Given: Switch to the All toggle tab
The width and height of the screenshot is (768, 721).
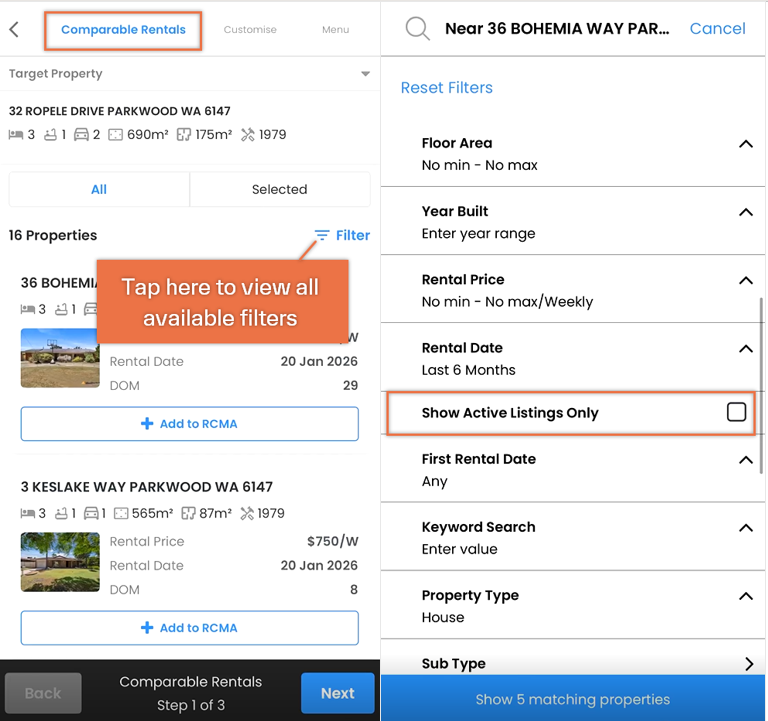Looking at the screenshot, I should pyautogui.click(x=99, y=189).
